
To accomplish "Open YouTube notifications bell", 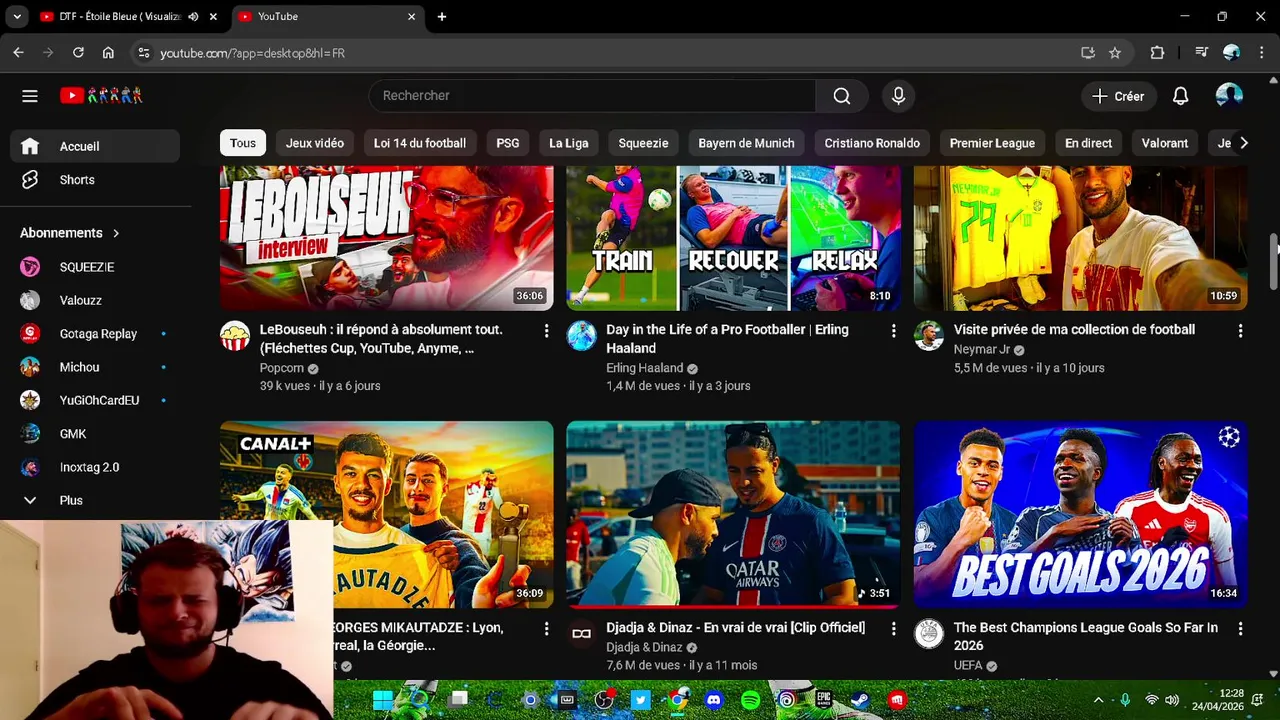I will click(x=1180, y=96).
